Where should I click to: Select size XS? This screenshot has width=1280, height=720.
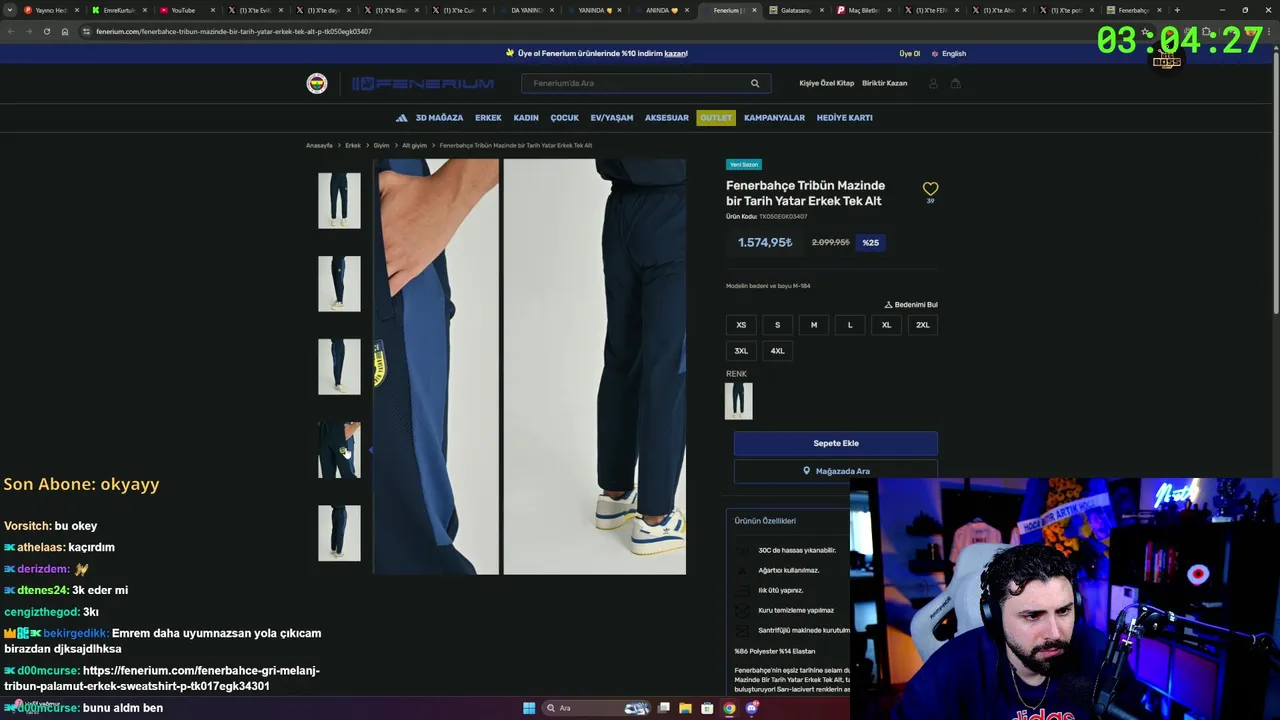coord(741,325)
